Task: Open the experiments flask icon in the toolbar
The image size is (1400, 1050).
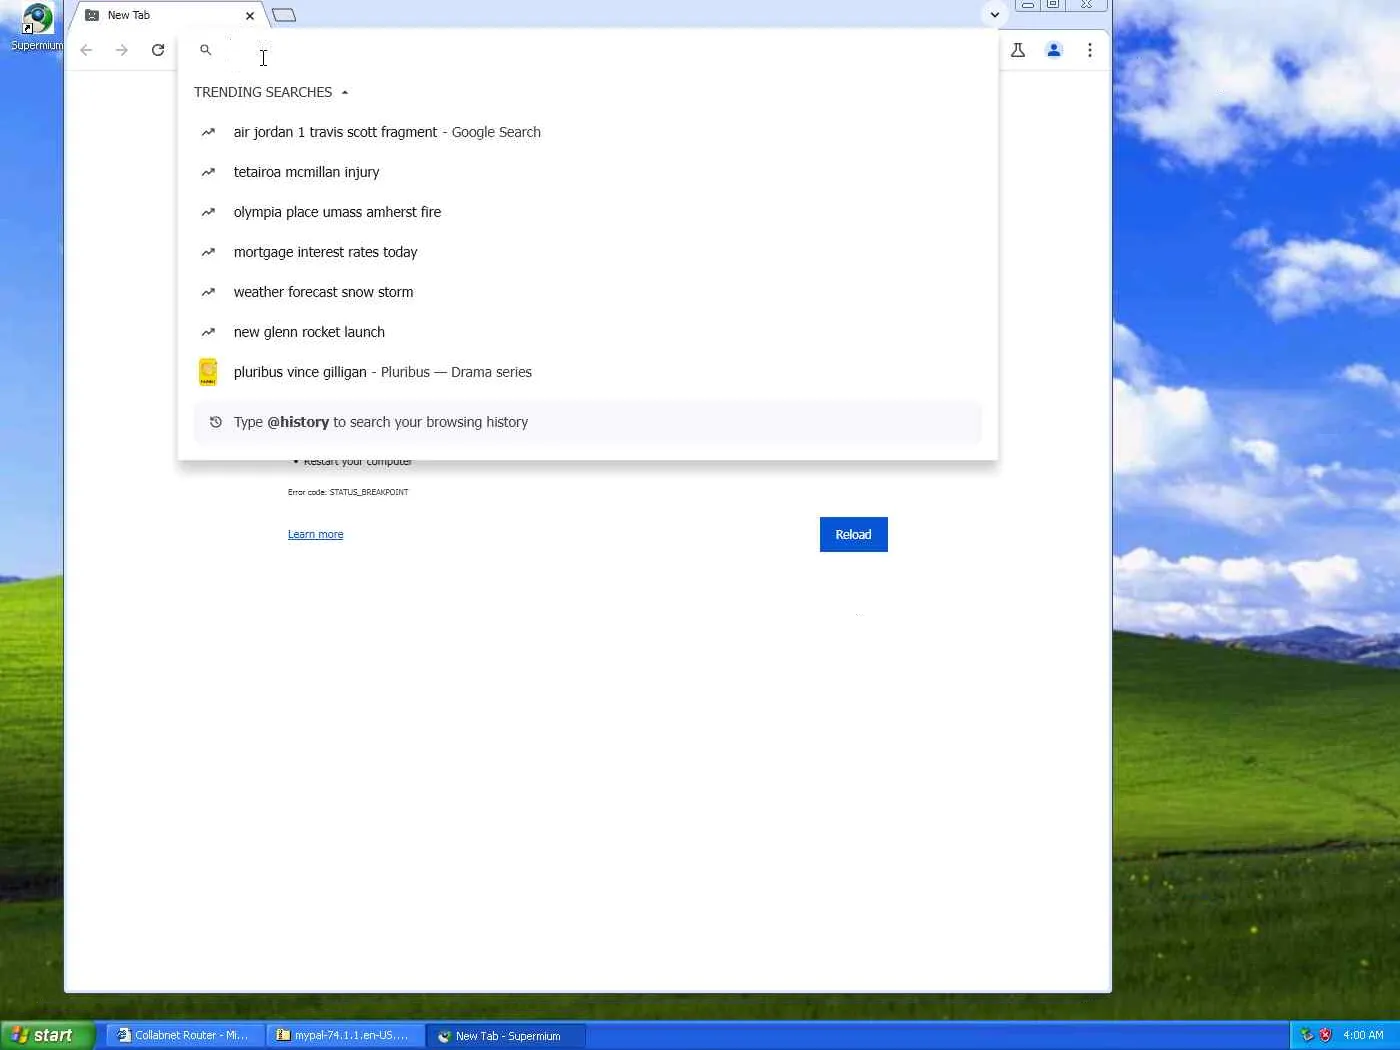Action: (x=1018, y=50)
